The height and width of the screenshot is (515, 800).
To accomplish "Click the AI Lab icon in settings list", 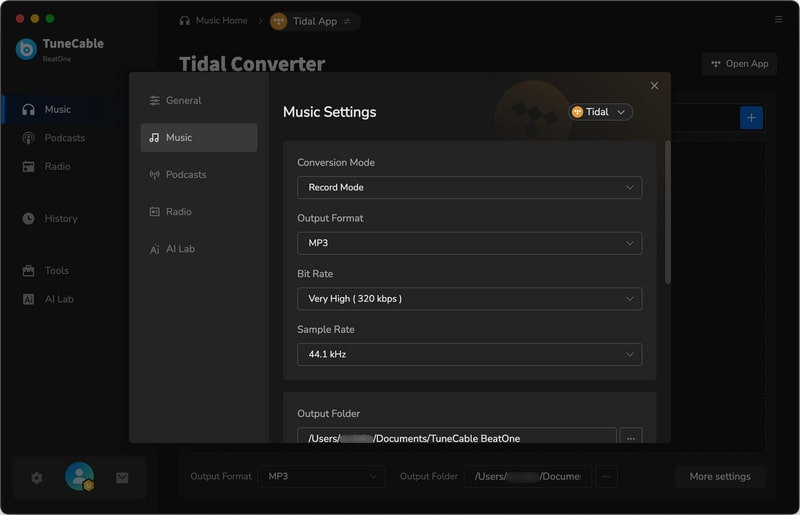I will pos(155,249).
